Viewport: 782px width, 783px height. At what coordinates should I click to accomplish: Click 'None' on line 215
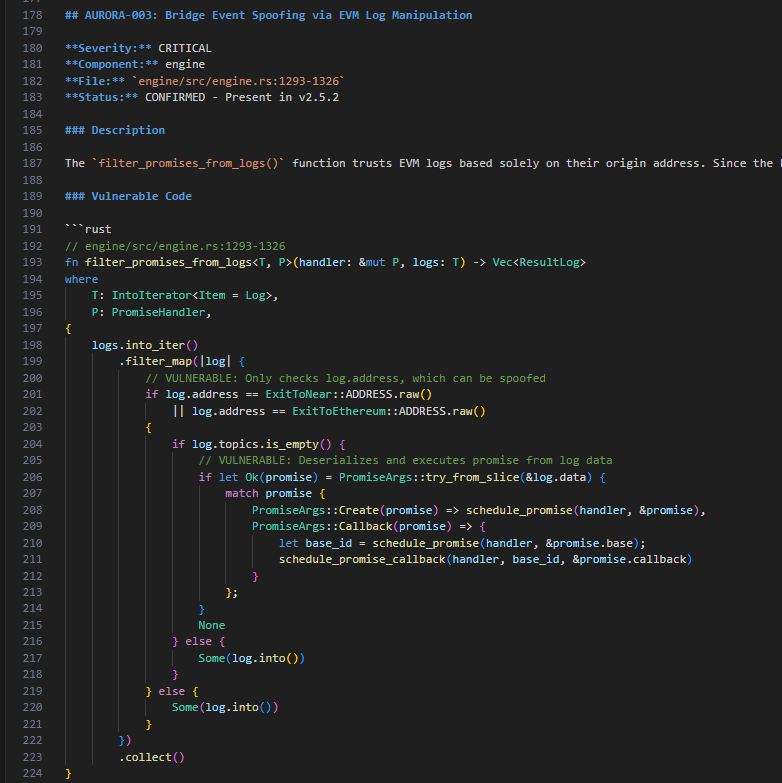(x=212, y=625)
